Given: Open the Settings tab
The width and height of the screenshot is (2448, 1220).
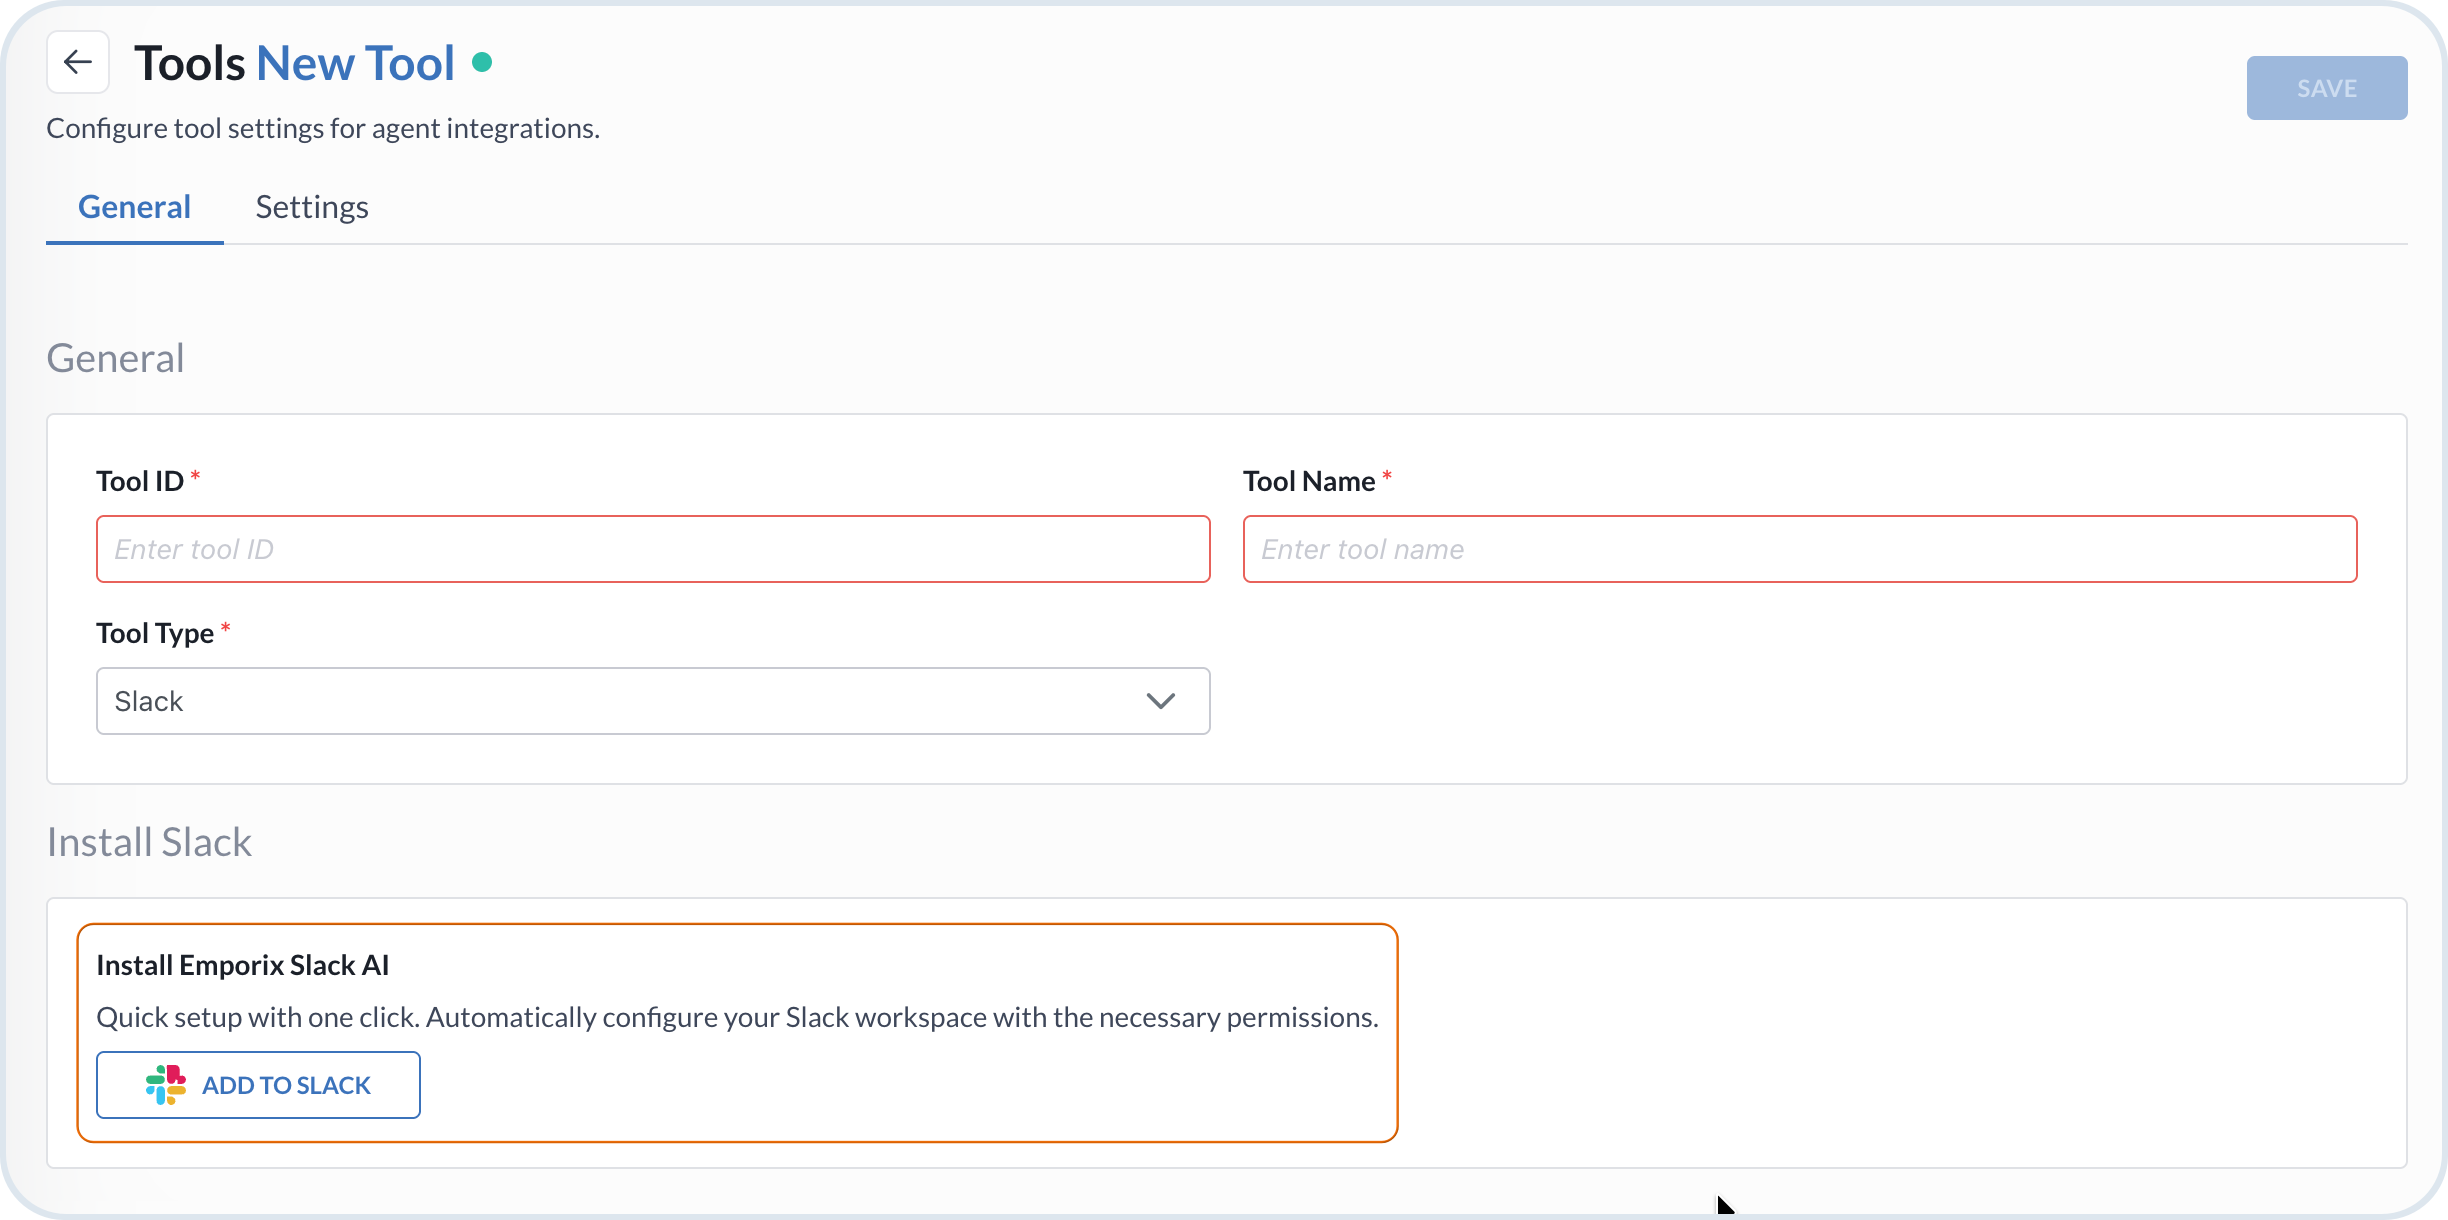Looking at the screenshot, I should click(x=312, y=207).
